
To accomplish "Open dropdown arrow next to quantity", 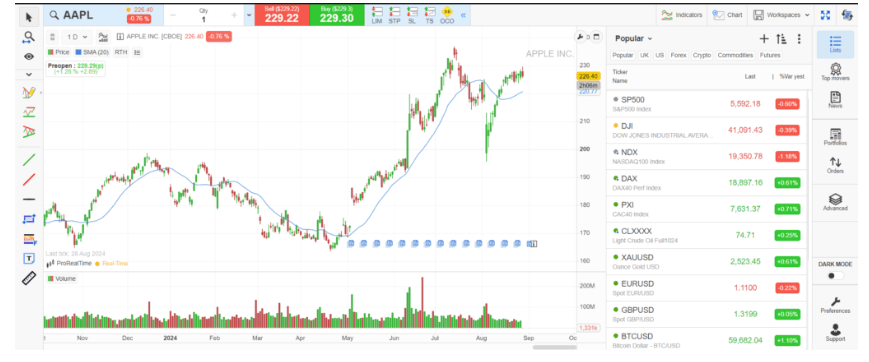I will 248,16.
